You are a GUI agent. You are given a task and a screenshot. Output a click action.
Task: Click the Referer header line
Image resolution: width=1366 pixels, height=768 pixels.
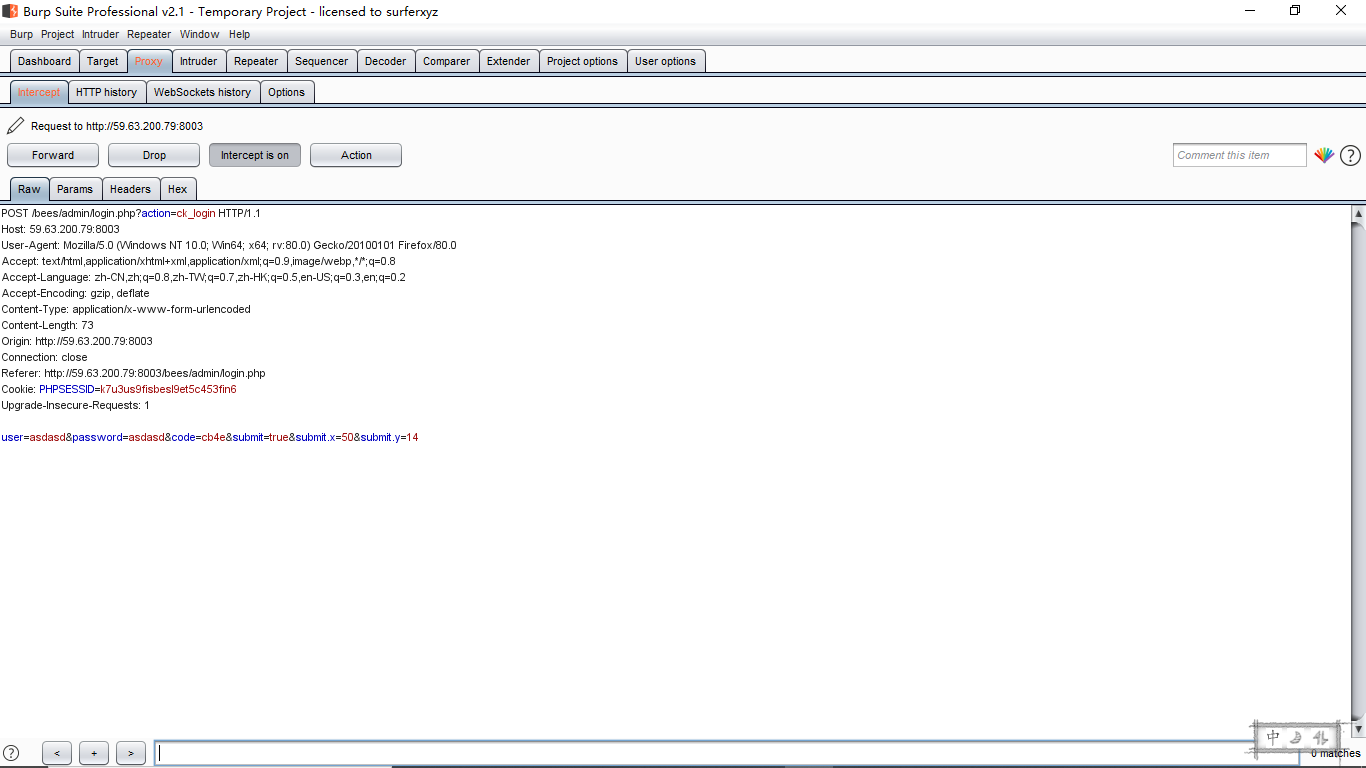(x=133, y=373)
